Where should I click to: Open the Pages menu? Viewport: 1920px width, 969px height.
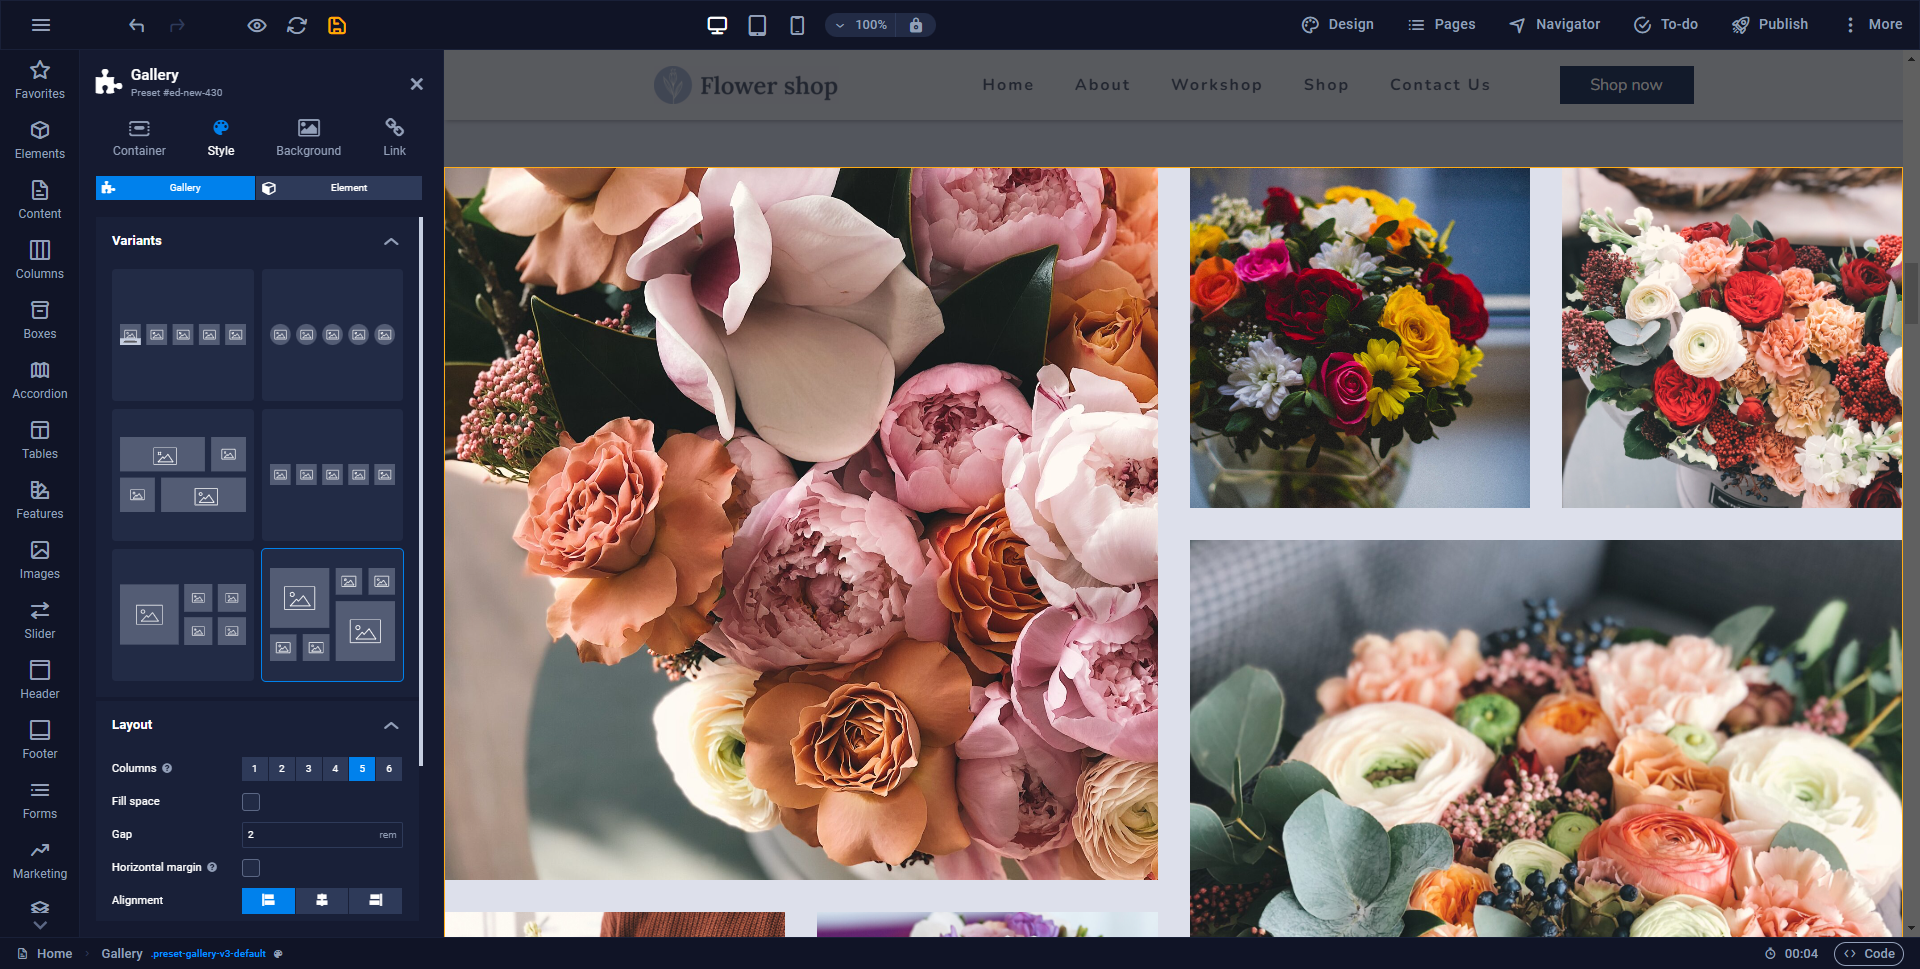point(1442,25)
